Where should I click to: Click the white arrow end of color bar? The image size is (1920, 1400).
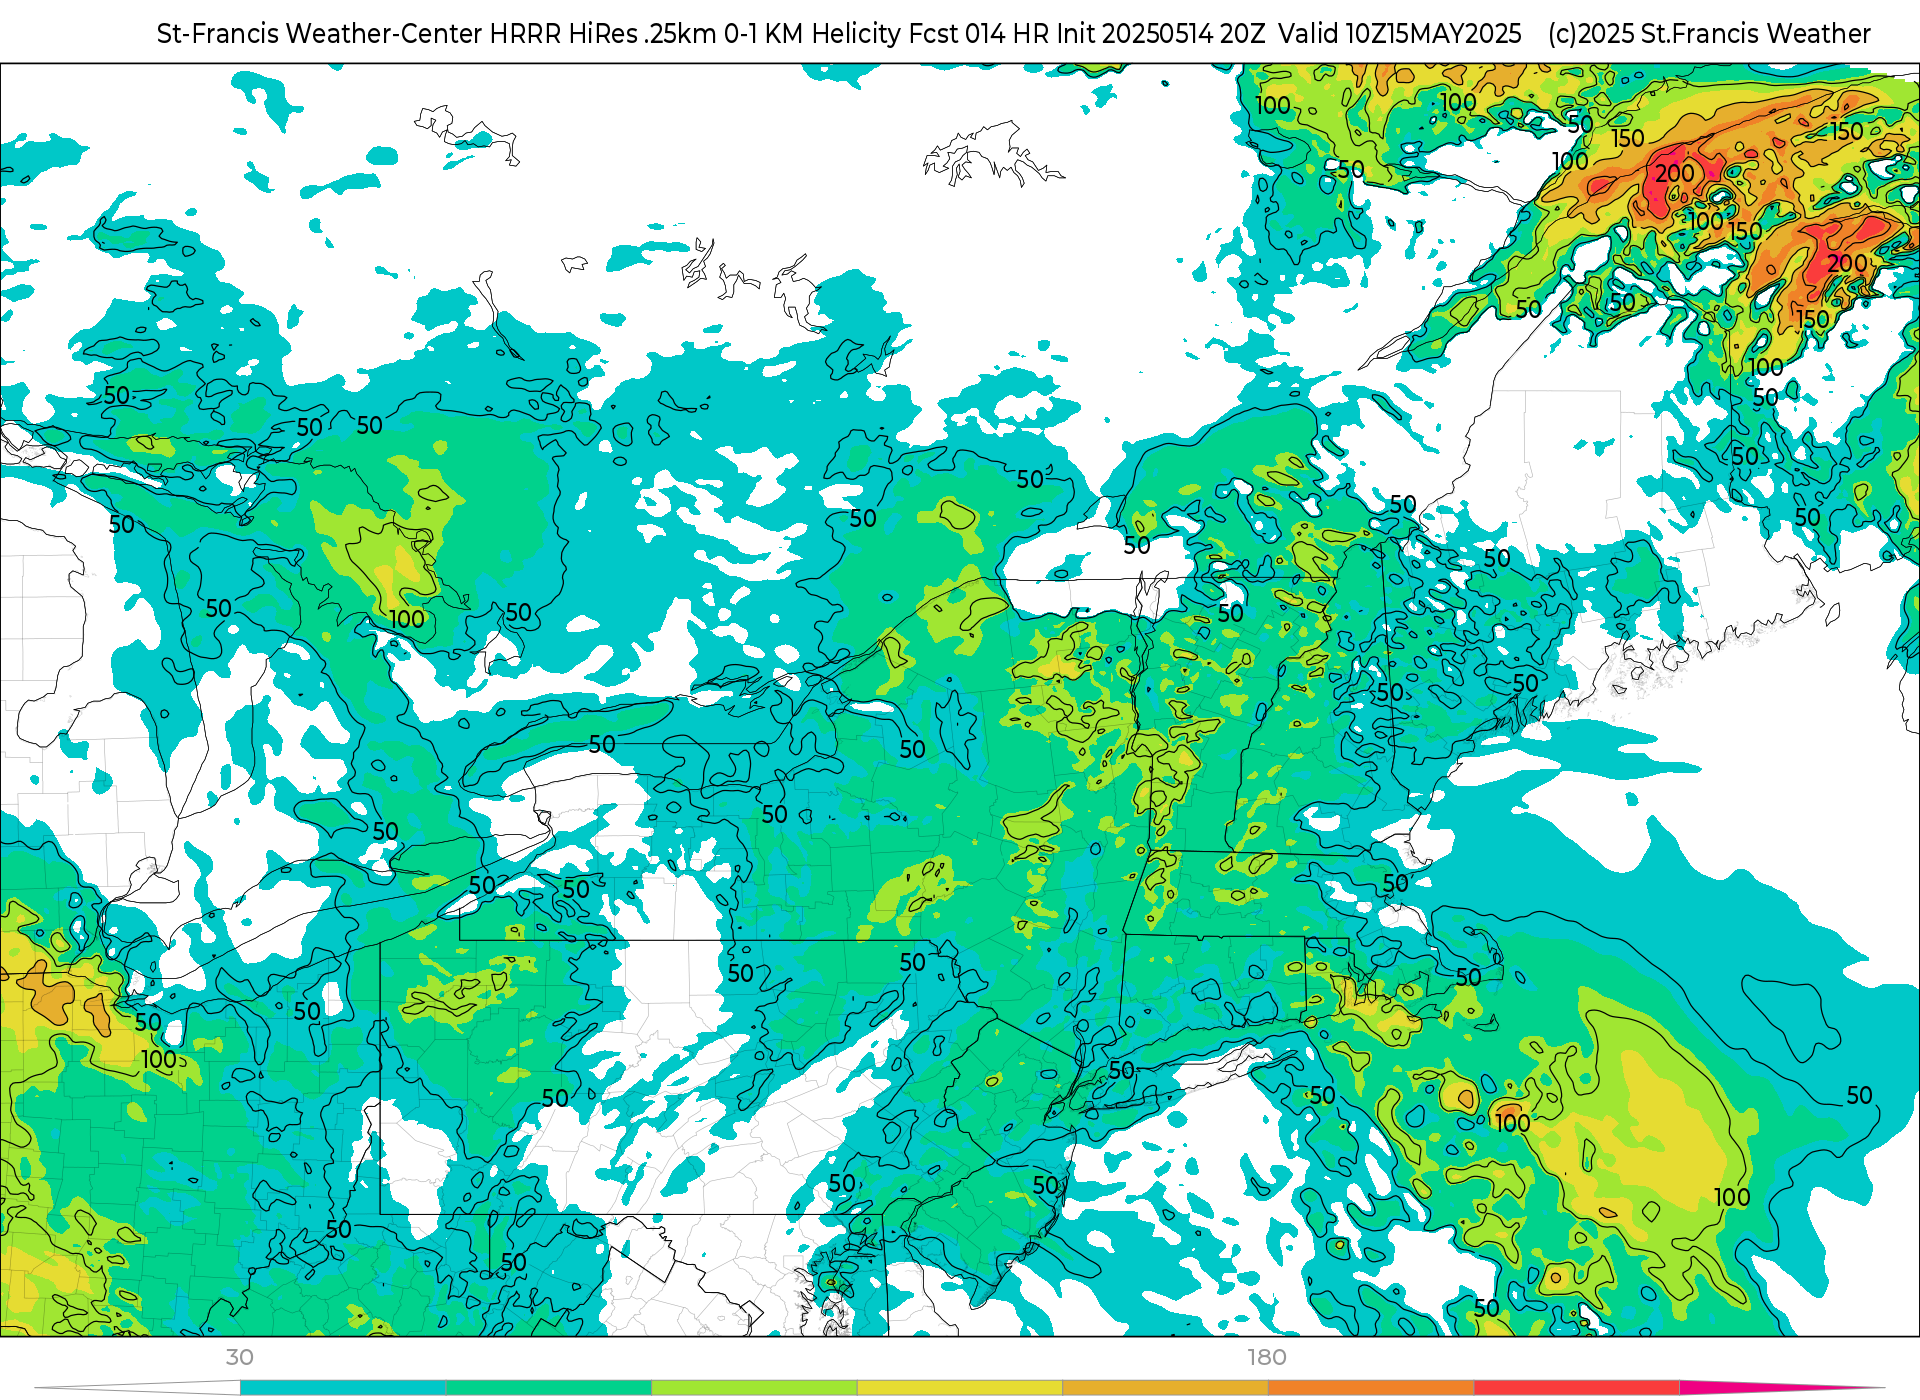coord(138,1388)
